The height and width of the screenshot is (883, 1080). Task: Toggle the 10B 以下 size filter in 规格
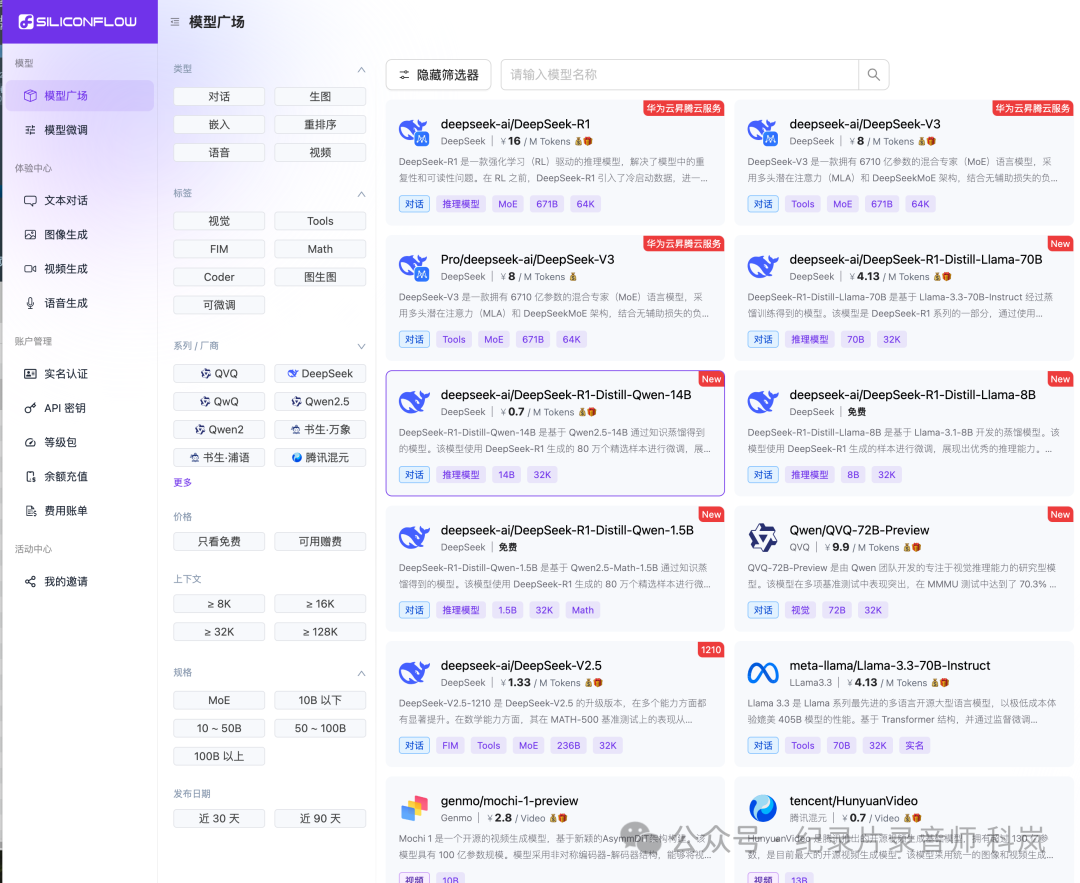click(320, 700)
